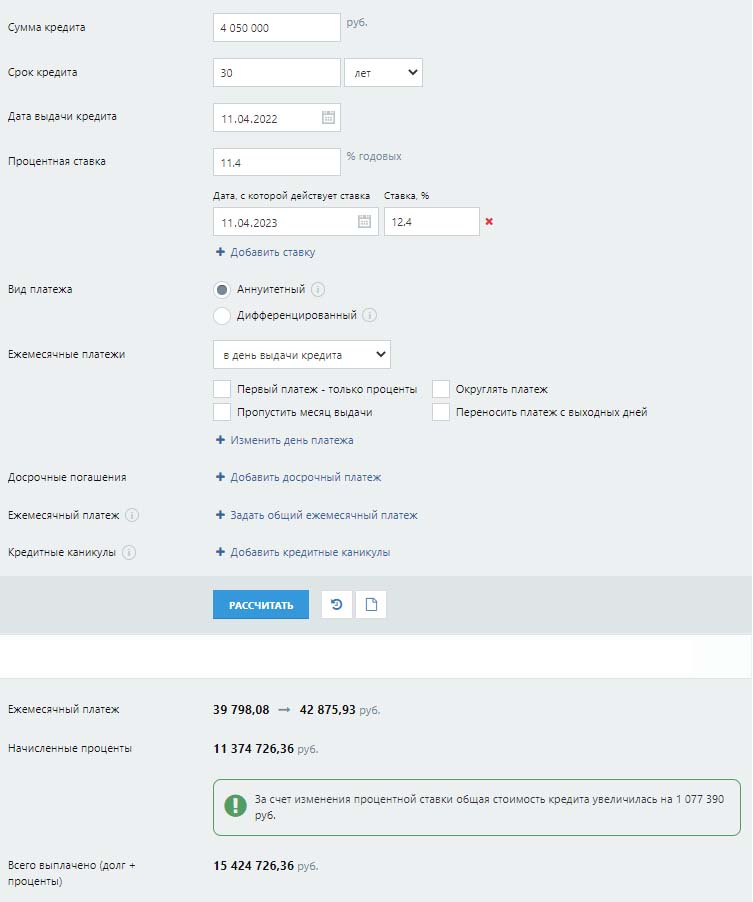The image size is (753, 902).
Task: Check the Округлять платеж option
Action: point(441,389)
